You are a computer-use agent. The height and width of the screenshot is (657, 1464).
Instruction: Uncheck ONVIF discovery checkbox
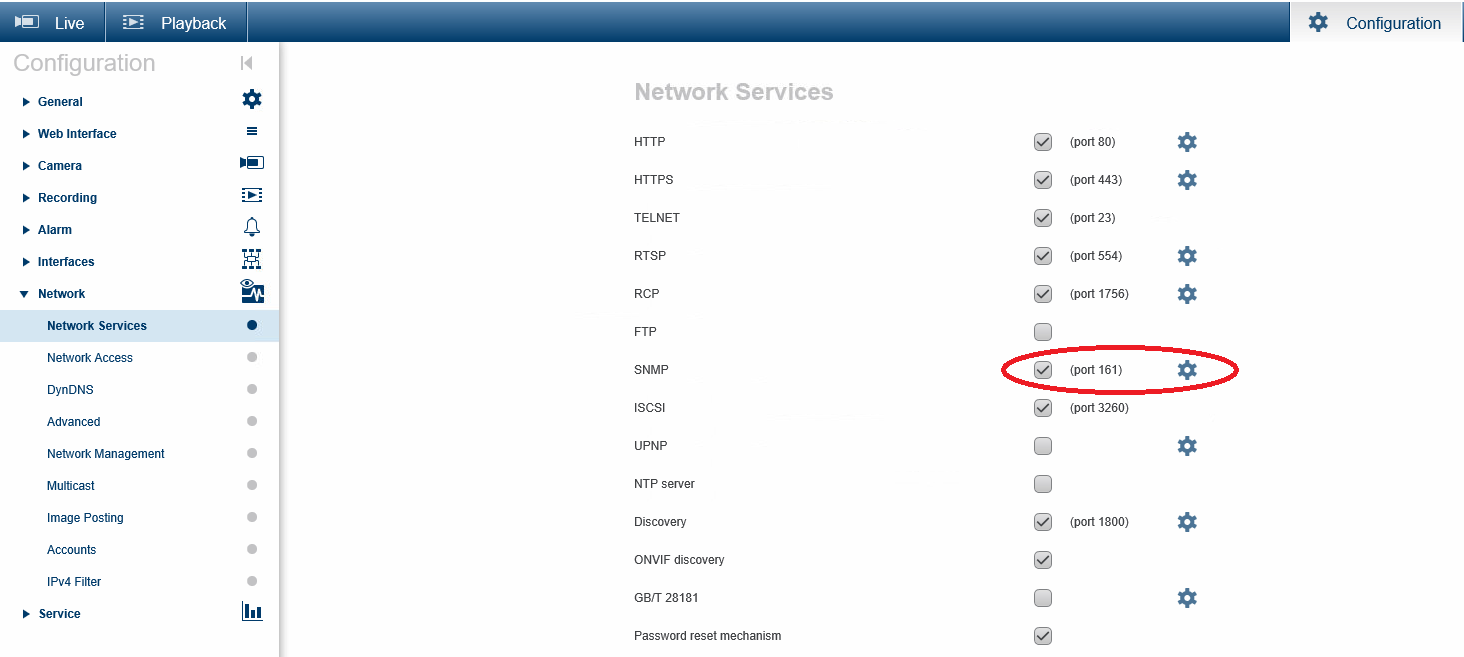click(1043, 560)
